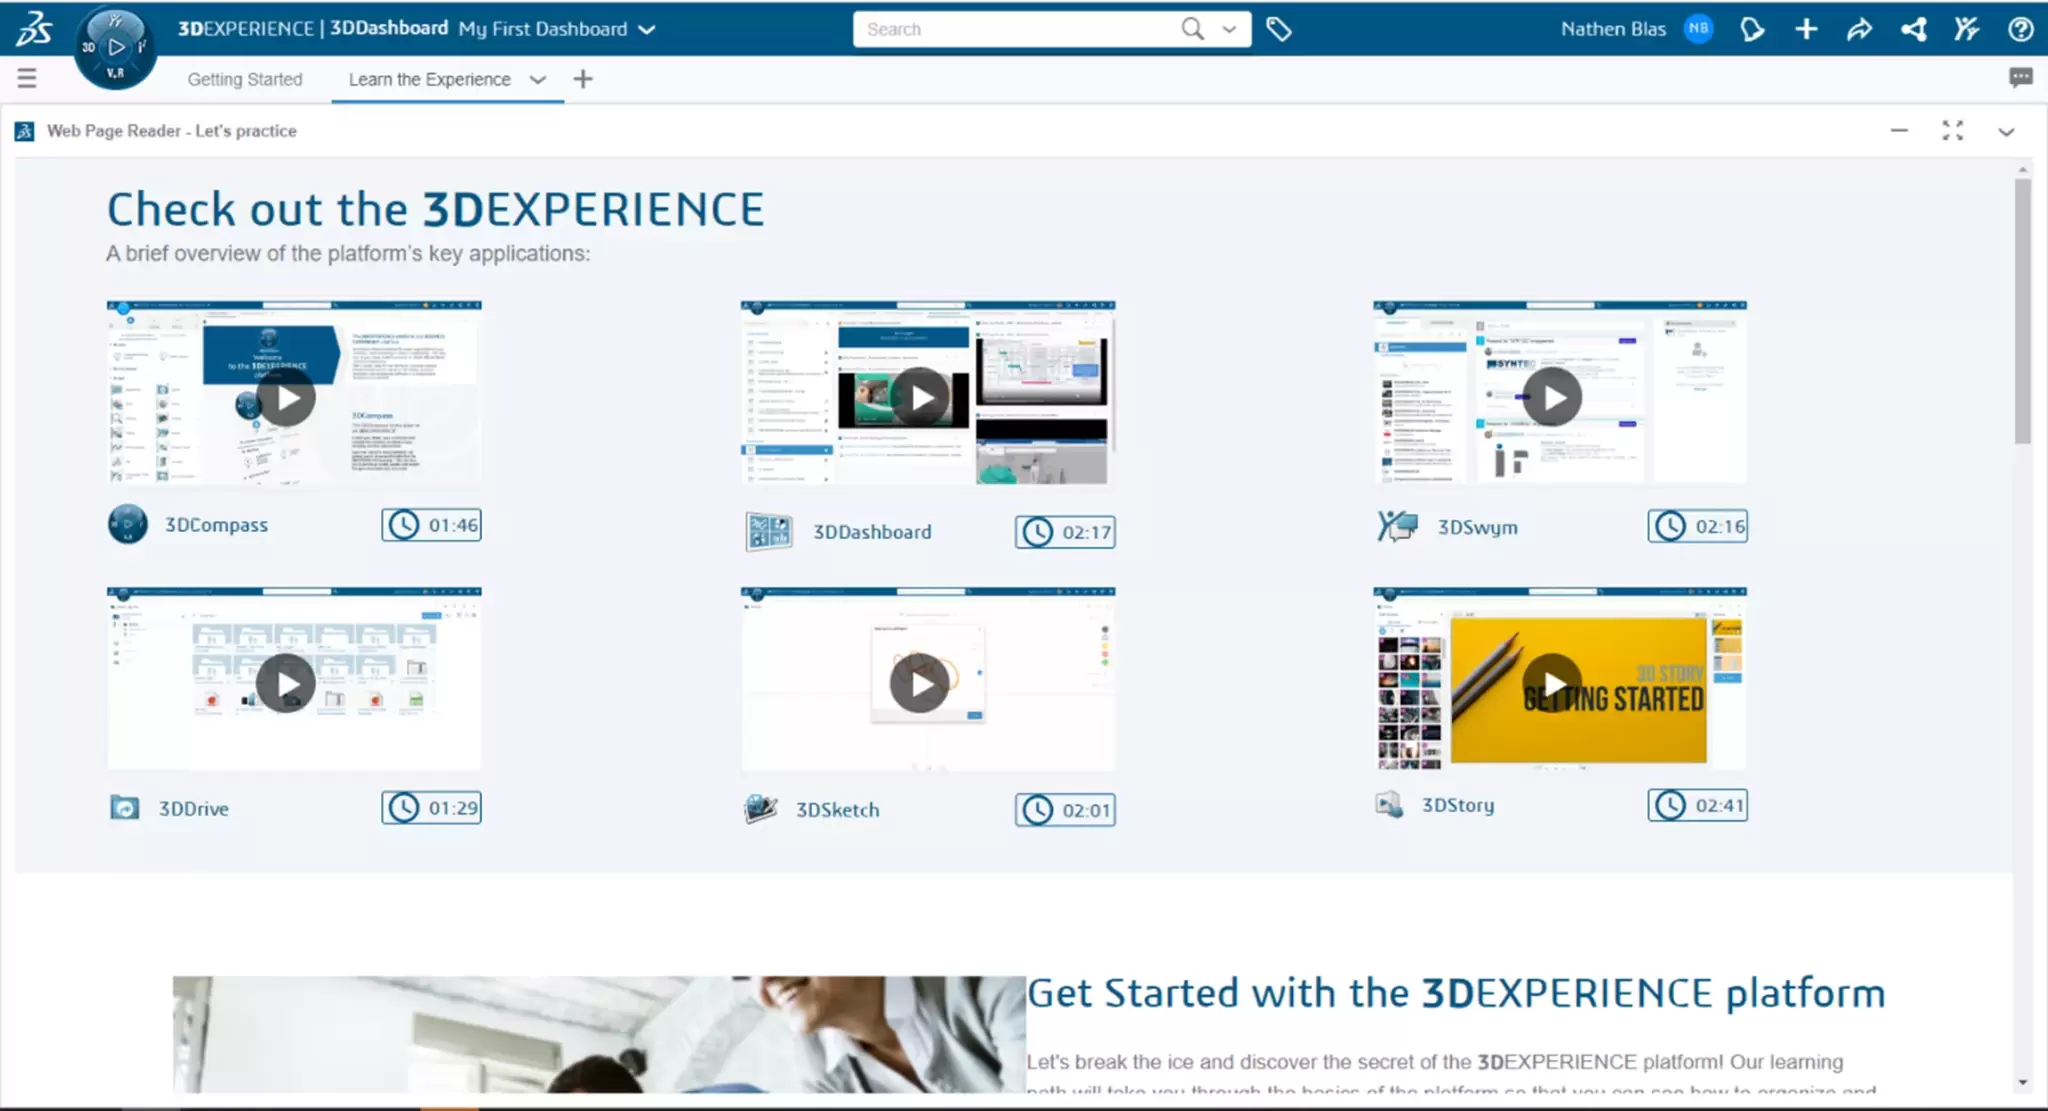
Task: Open search options dropdown arrow
Action: (x=1229, y=29)
